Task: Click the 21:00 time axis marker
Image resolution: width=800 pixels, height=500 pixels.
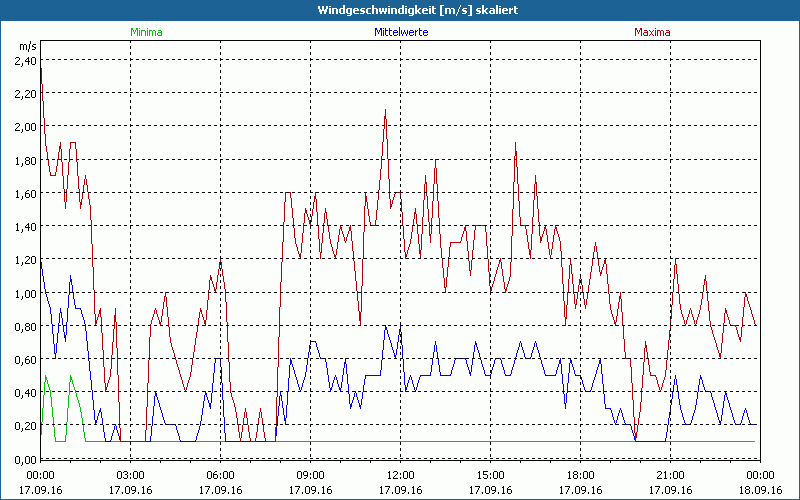Action: coord(670,475)
